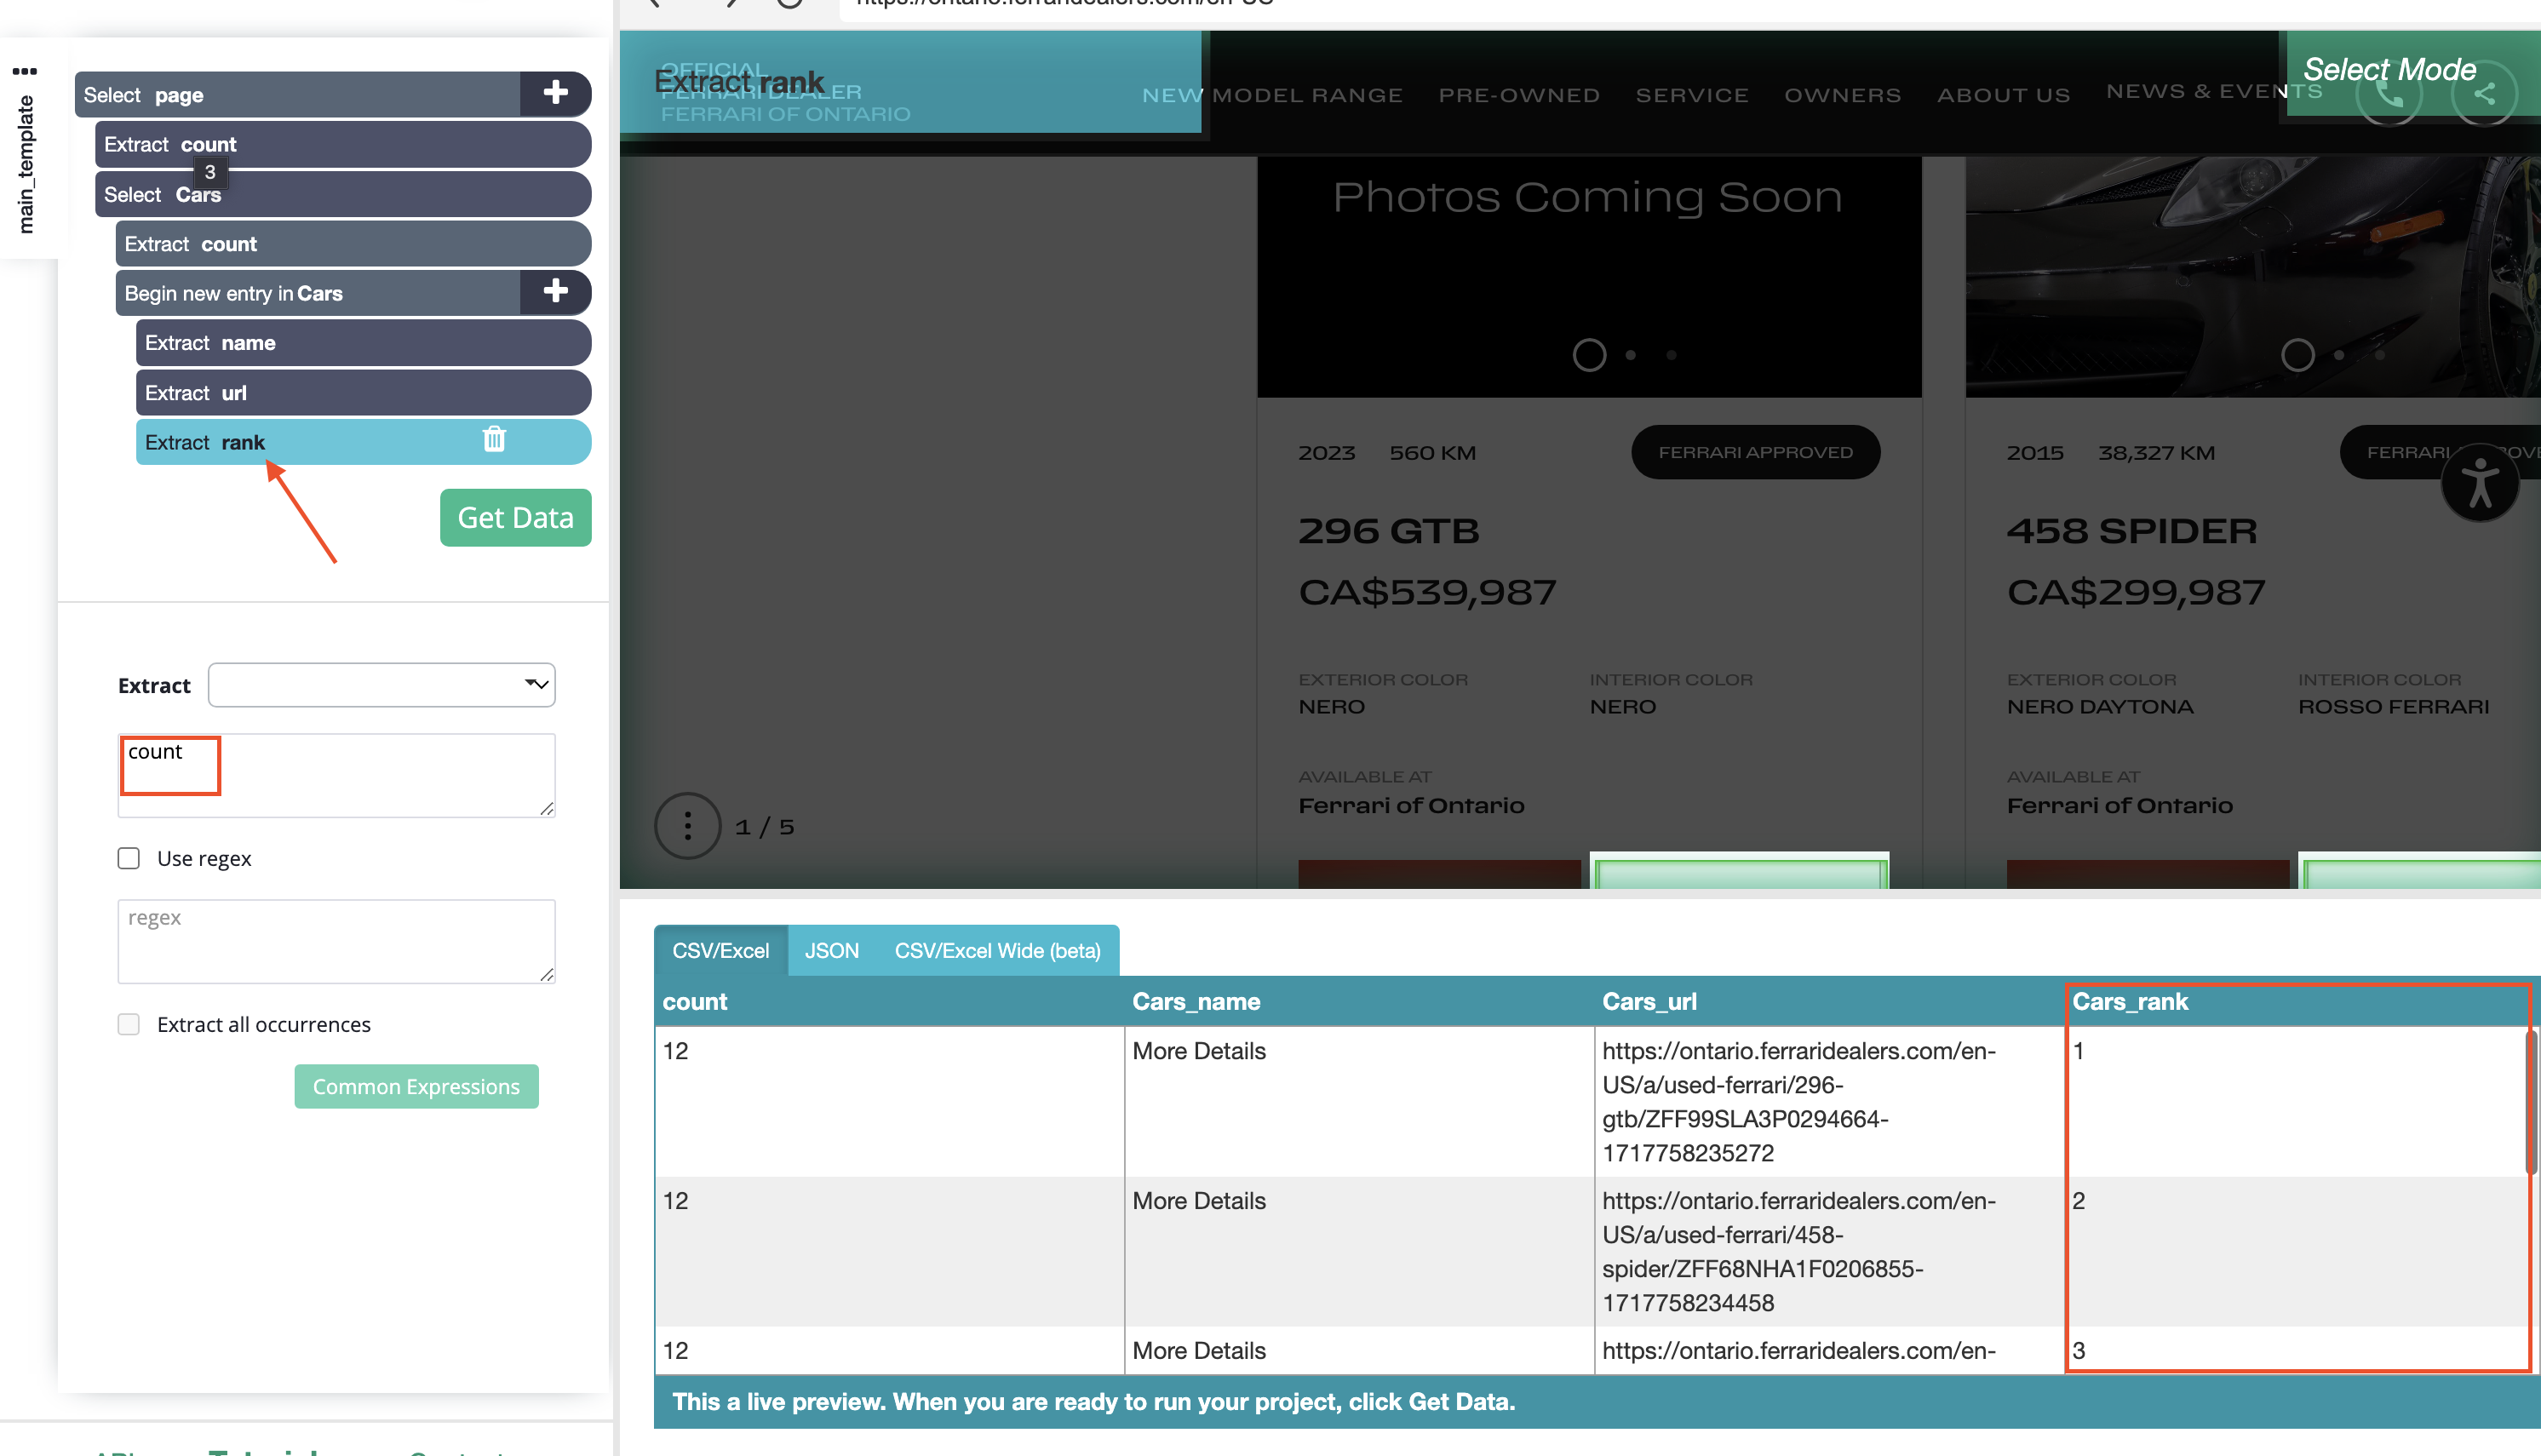Enable the Use regex checkbox
Viewport: 2541px width, 1456px height.
[129, 858]
